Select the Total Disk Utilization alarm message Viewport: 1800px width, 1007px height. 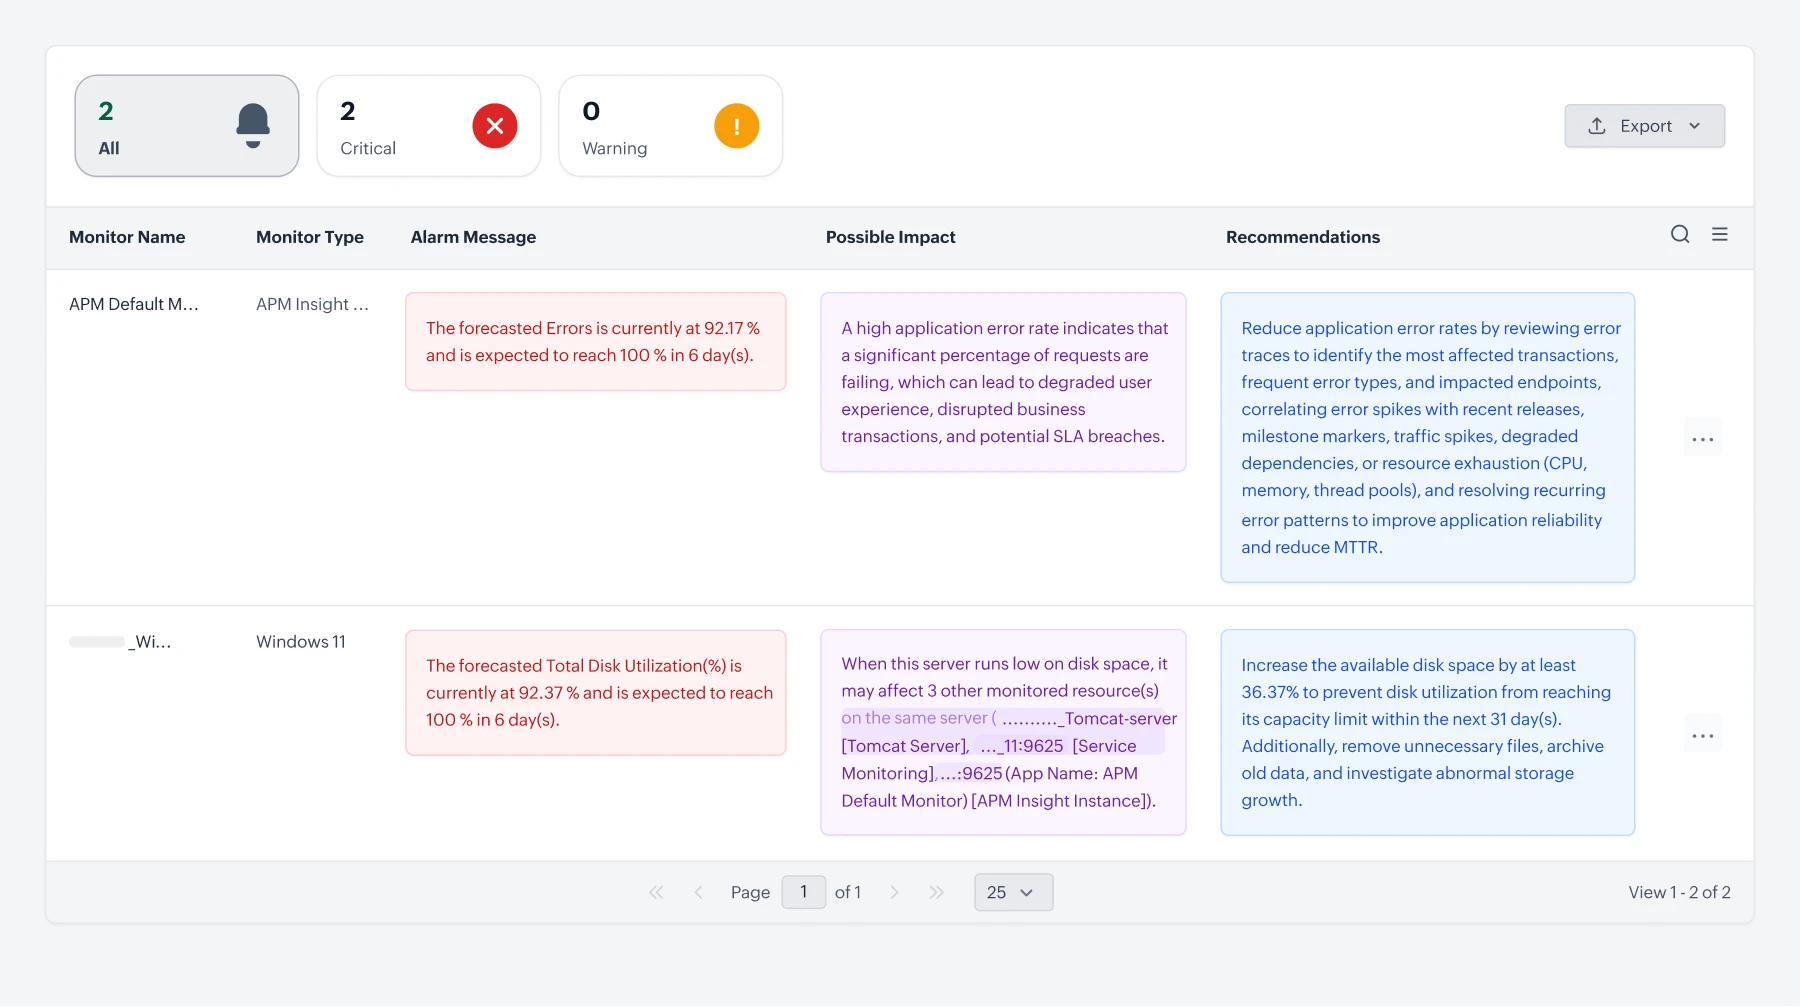(596, 693)
